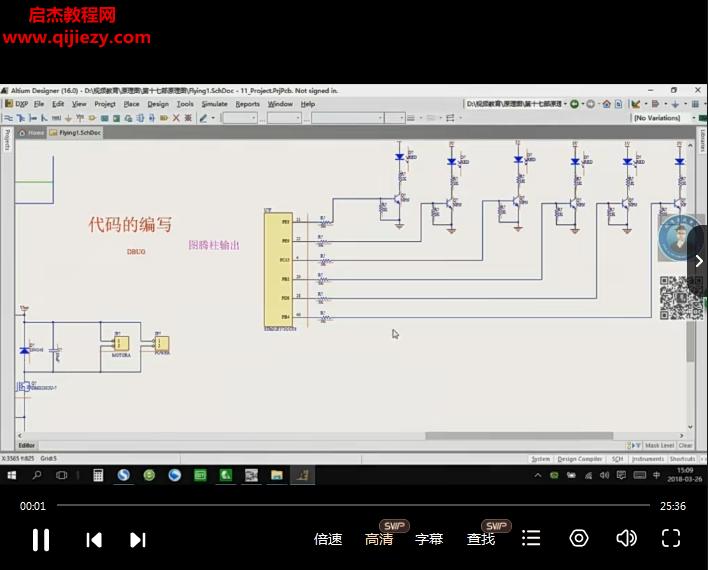The image size is (708, 570).
Task: Switch to the Home tab
Action: click(x=31, y=133)
